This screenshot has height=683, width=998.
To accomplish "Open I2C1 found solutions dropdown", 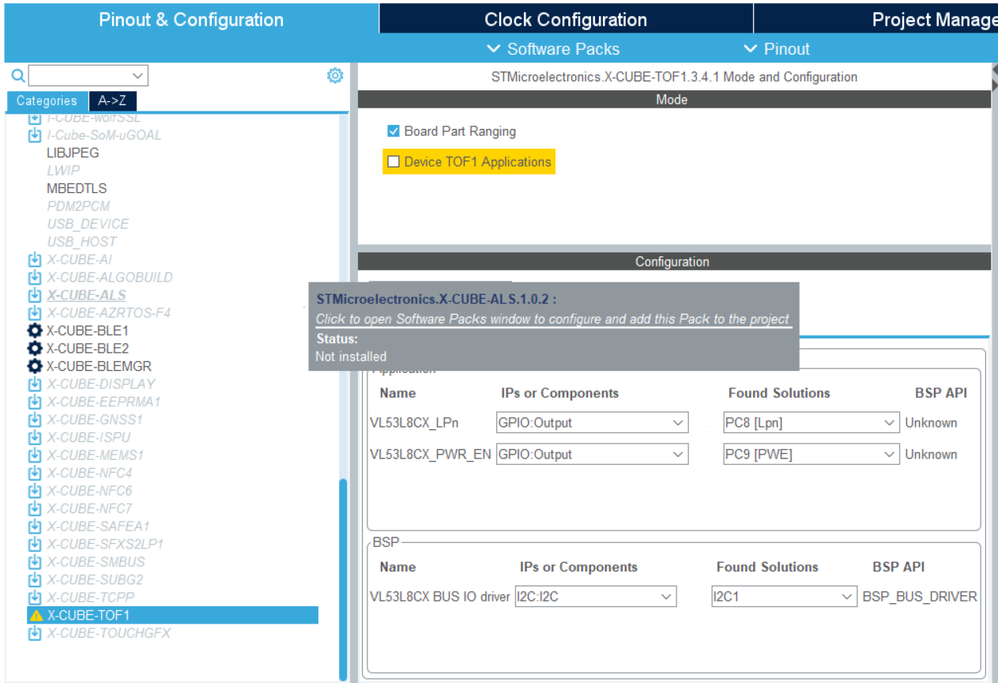I will point(784,596).
